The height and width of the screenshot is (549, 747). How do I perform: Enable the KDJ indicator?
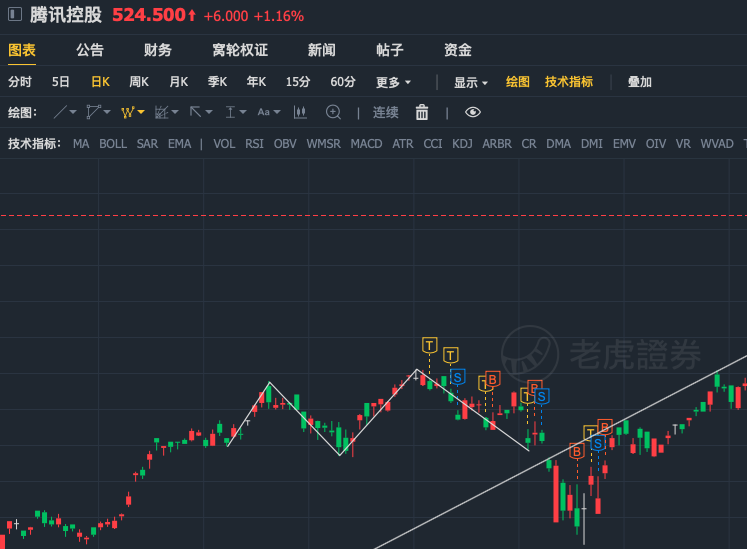click(x=462, y=143)
